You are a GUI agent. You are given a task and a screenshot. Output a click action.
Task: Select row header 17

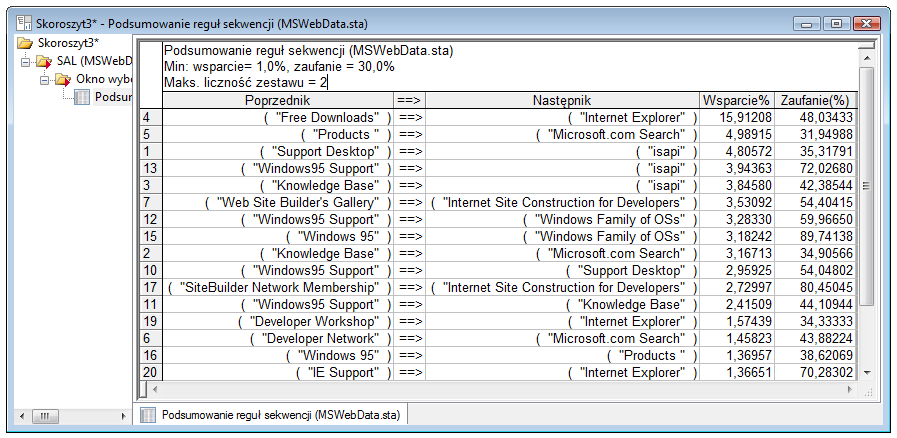151,288
